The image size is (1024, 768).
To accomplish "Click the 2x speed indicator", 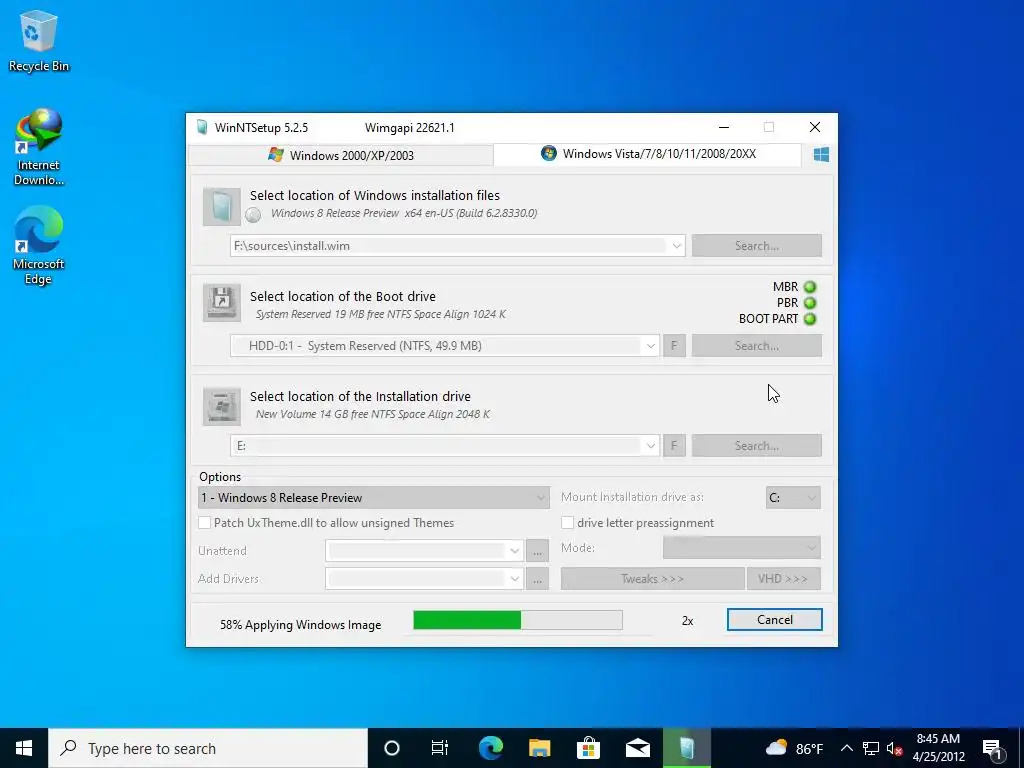I will [687, 621].
